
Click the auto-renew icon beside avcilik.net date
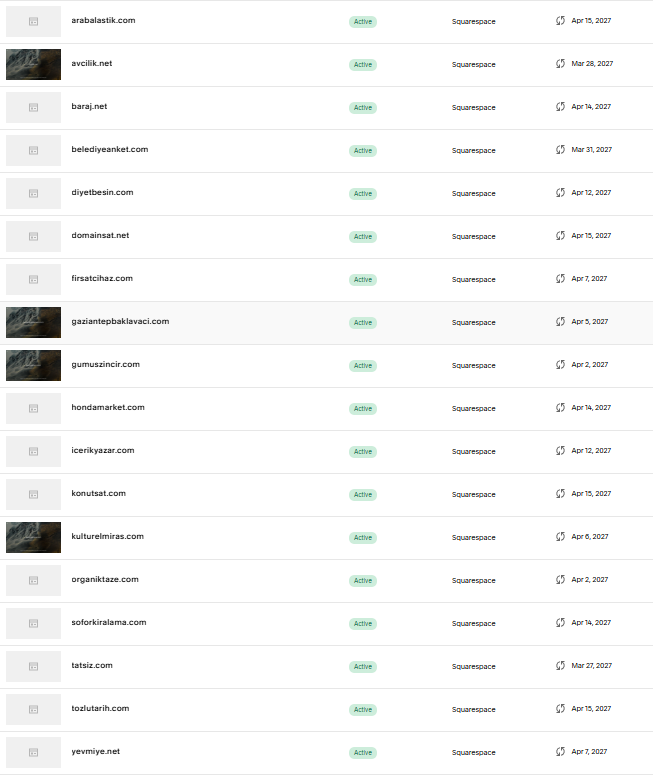(x=560, y=64)
